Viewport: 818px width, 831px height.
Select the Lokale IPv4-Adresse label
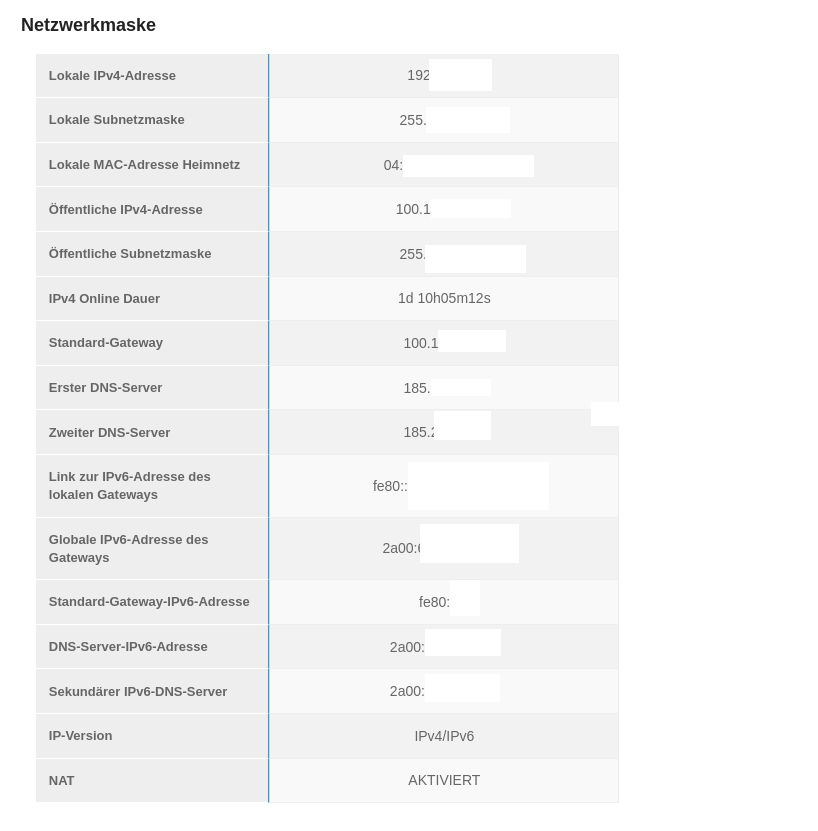(x=112, y=76)
